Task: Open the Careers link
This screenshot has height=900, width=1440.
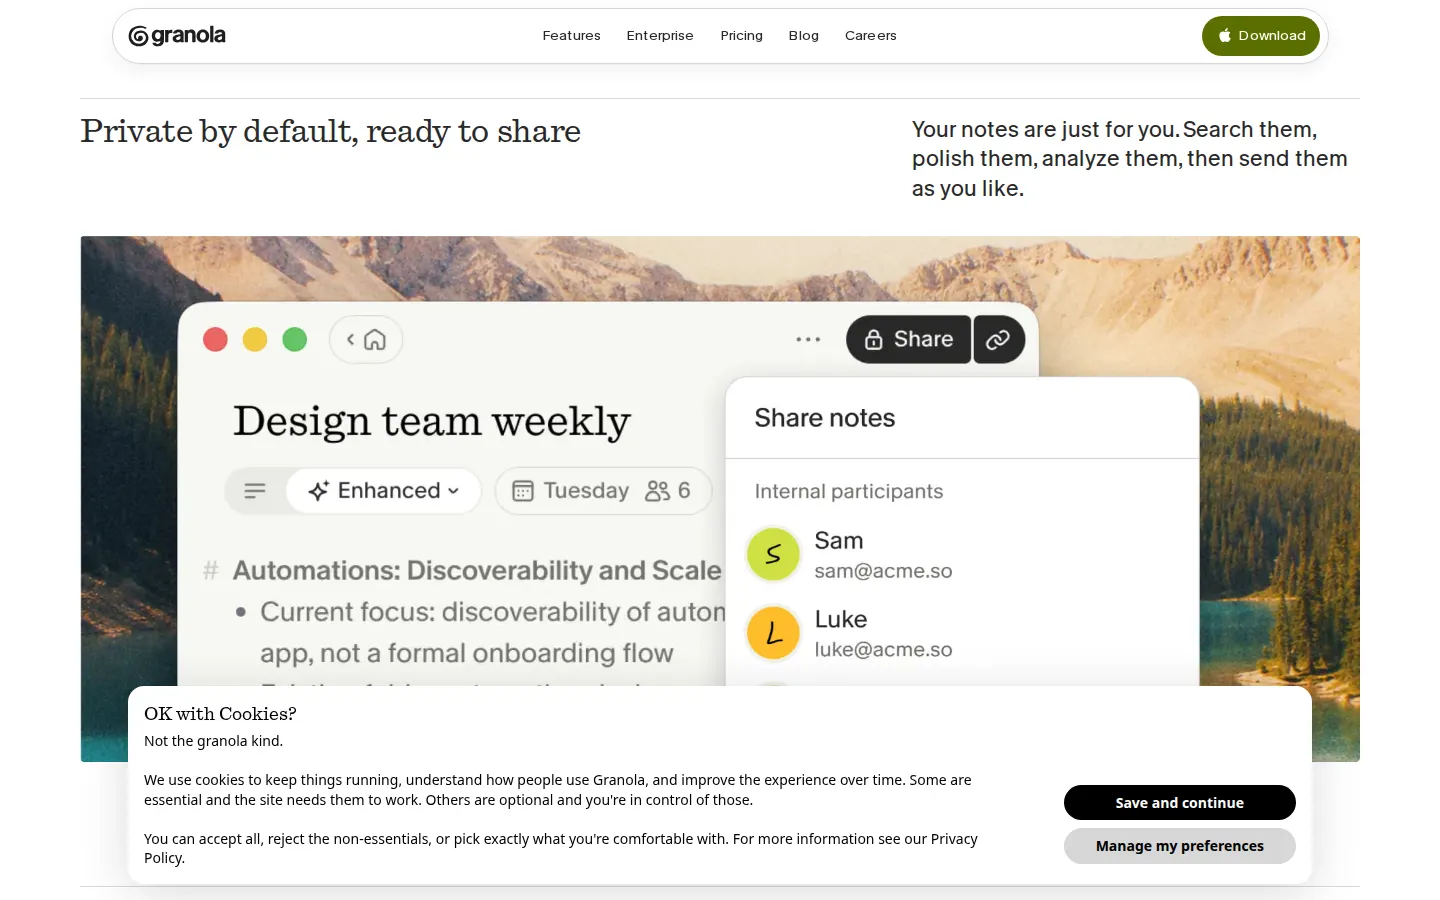Action: 871,36
